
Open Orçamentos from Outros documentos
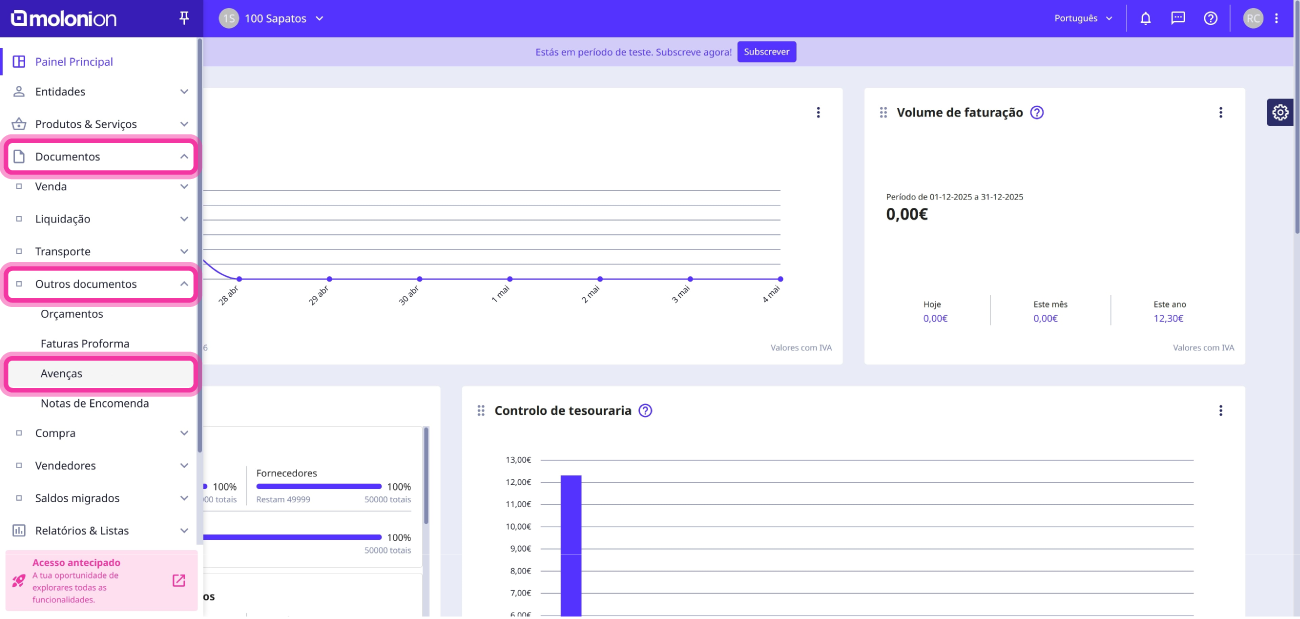click(x=72, y=314)
